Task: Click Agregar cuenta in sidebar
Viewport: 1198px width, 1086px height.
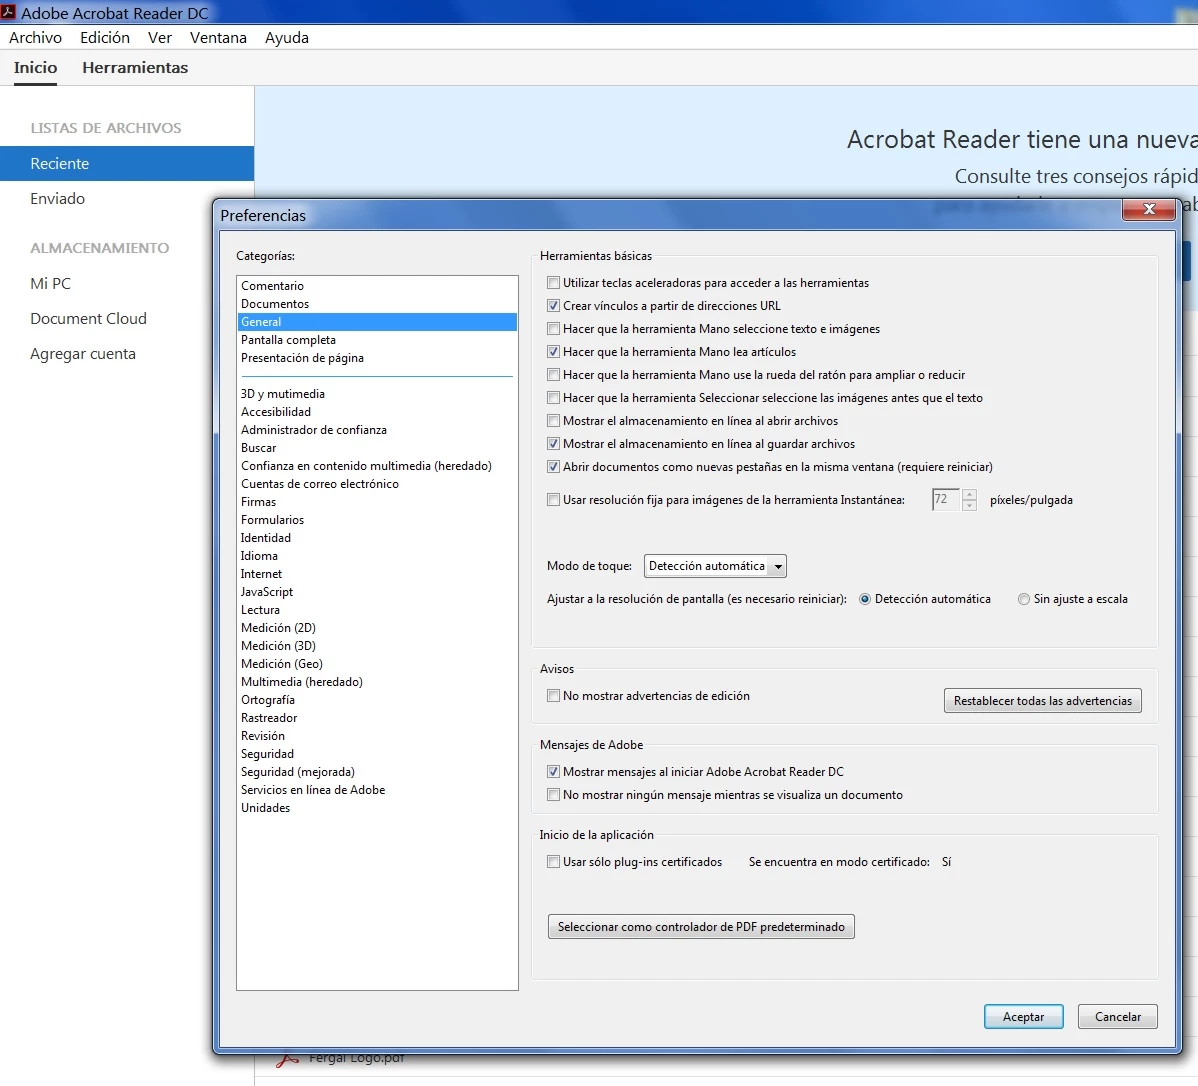Action: coord(83,354)
